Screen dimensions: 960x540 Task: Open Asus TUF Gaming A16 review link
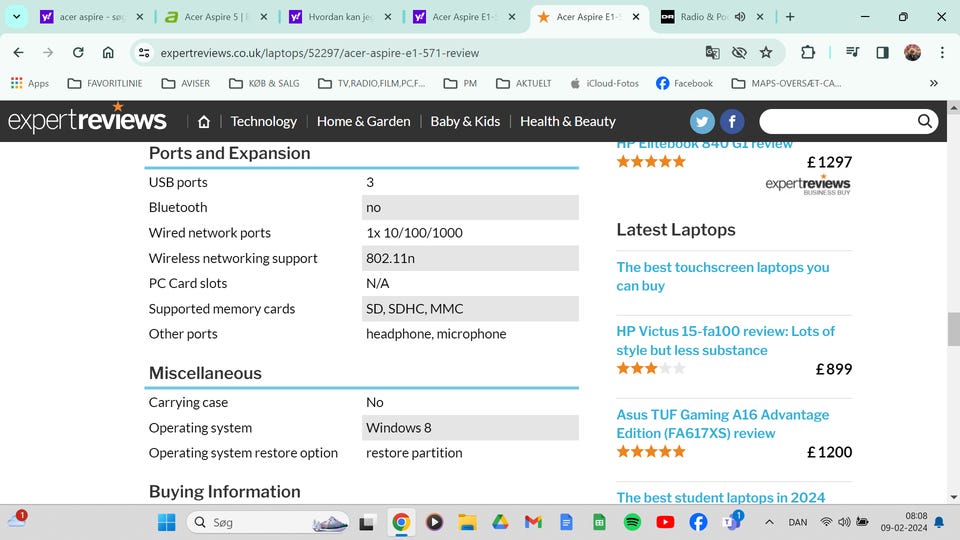(722, 424)
